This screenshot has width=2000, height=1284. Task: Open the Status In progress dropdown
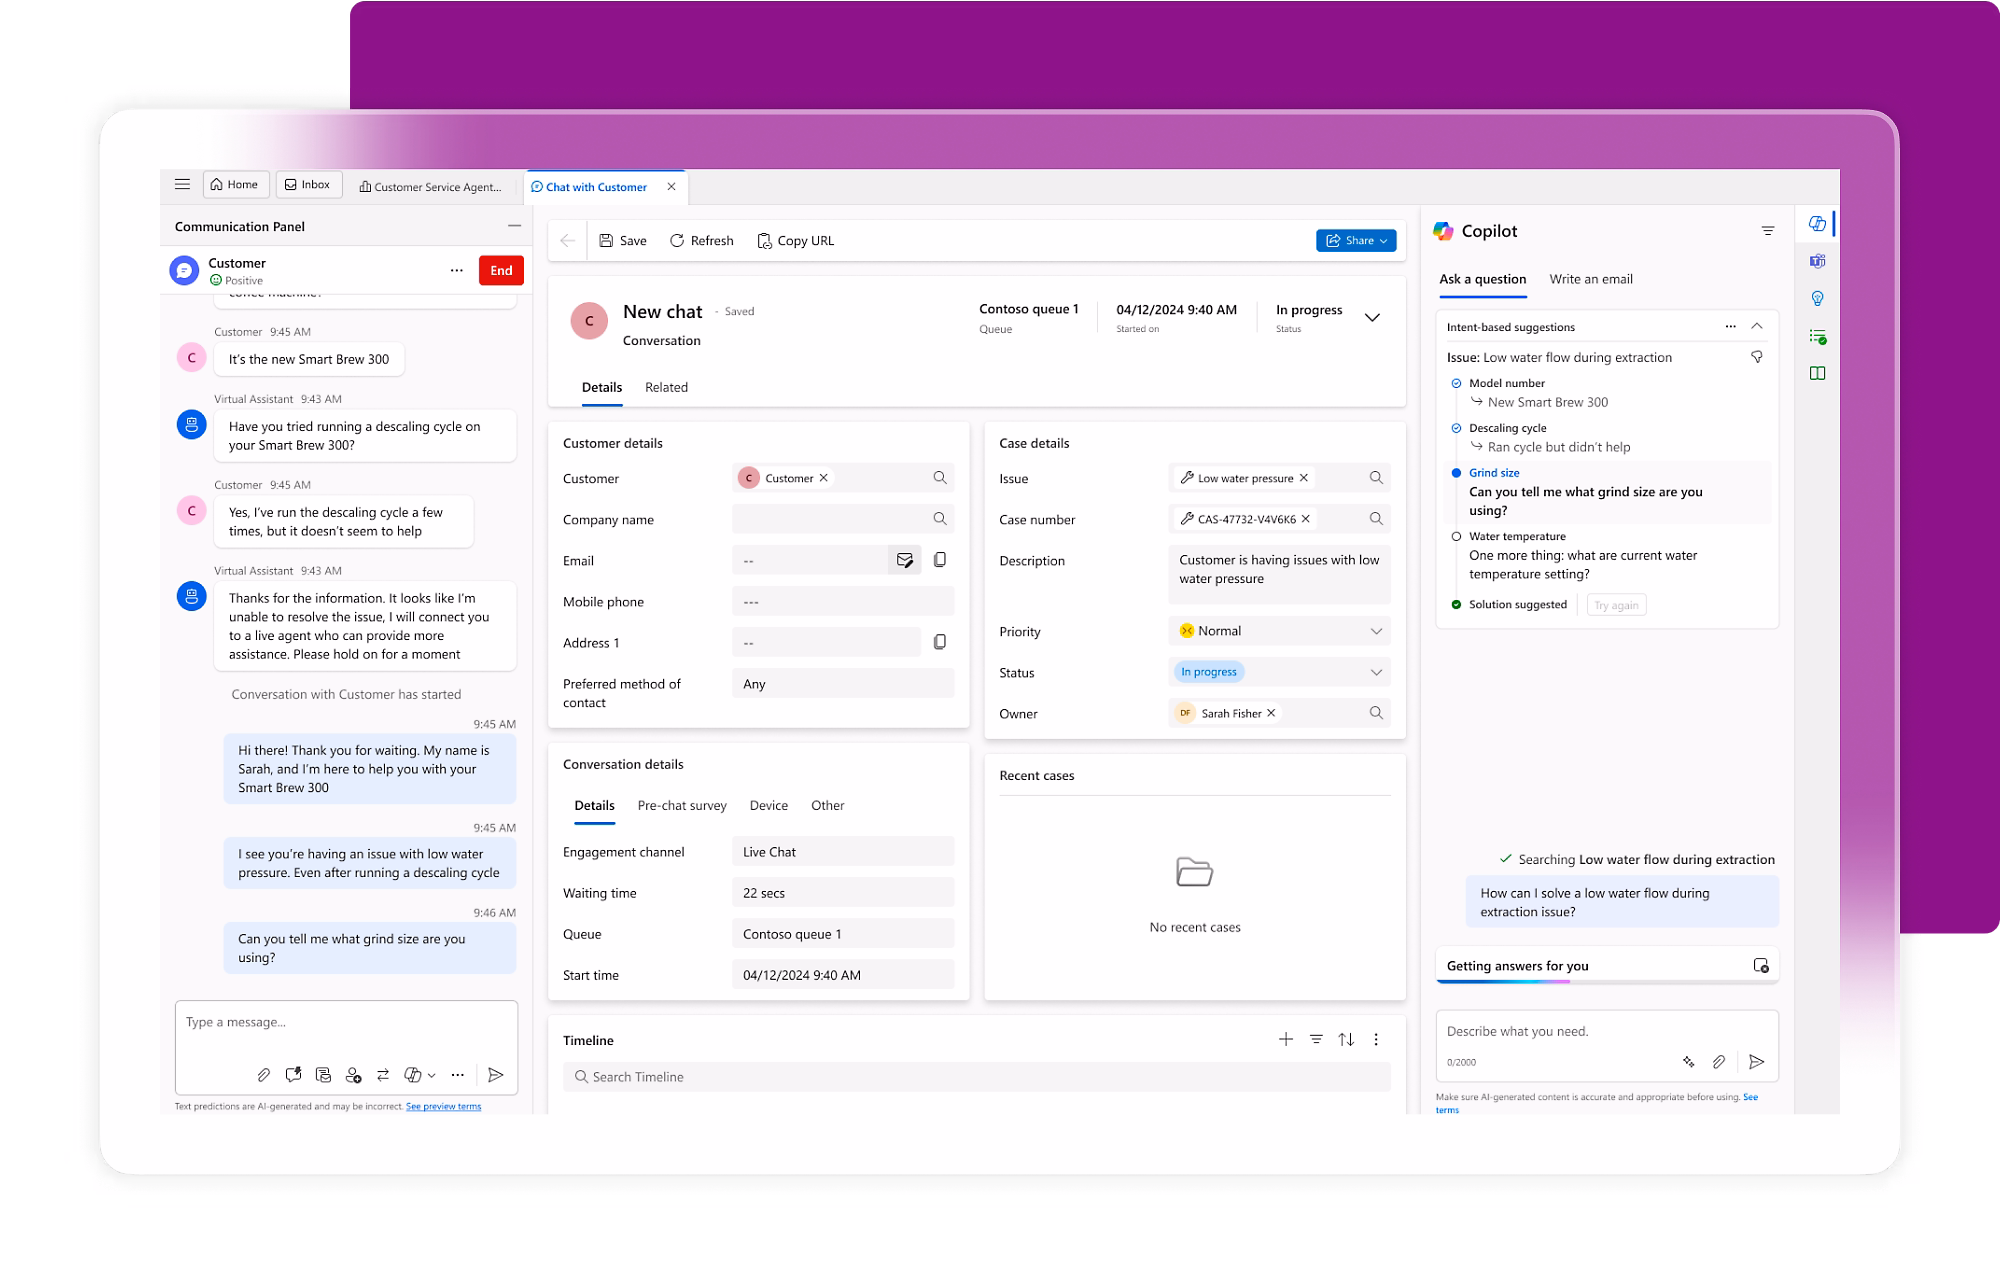[1376, 672]
